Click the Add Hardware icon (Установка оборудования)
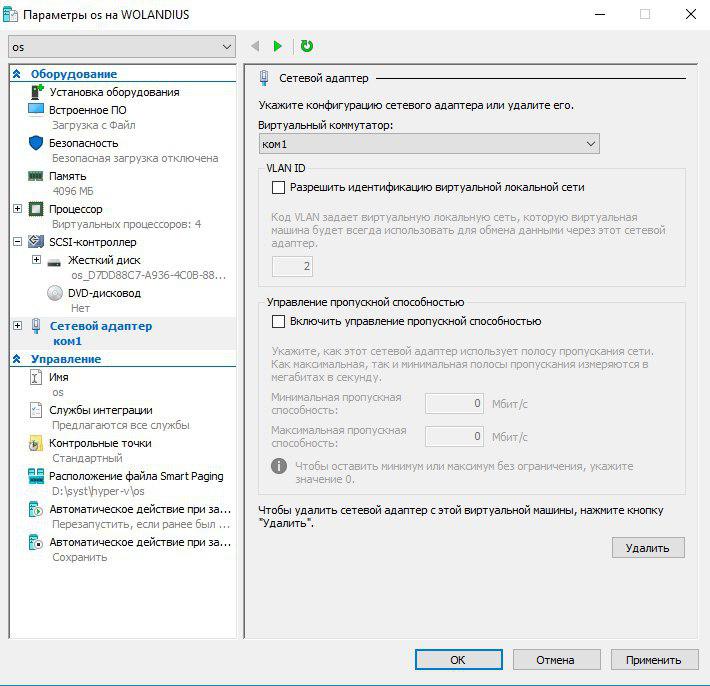The height and width of the screenshot is (686, 710). (x=36, y=92)
